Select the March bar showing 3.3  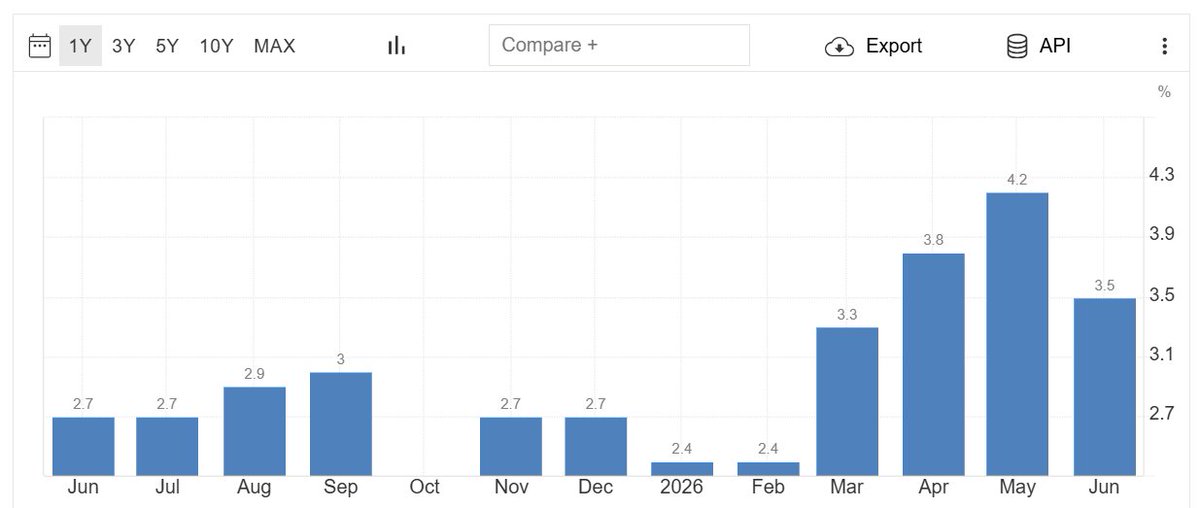(x=847, y=402)
